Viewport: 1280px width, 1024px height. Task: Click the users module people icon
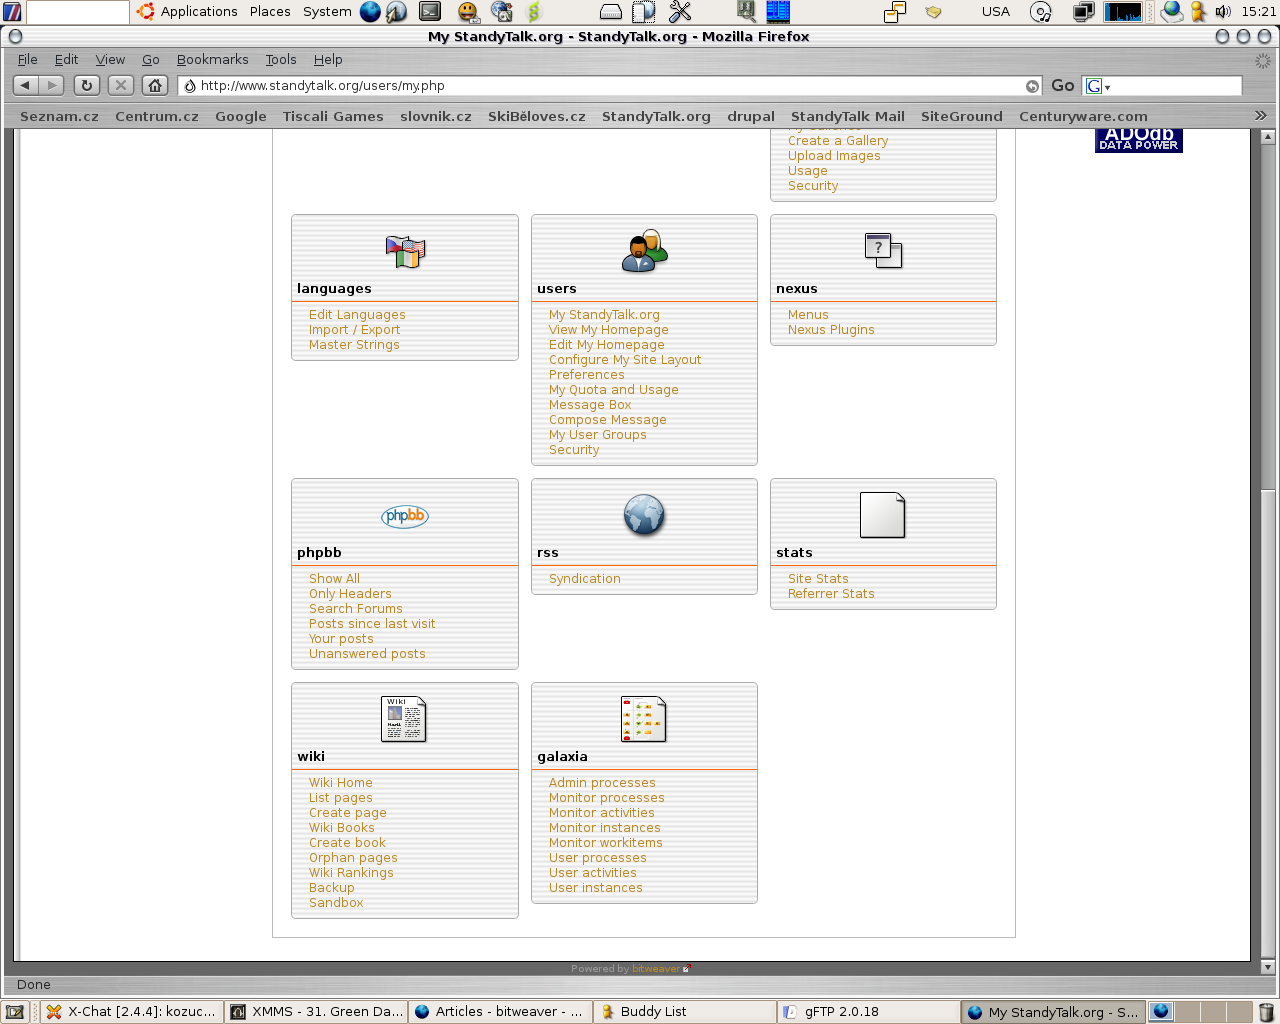pos(644,251)
